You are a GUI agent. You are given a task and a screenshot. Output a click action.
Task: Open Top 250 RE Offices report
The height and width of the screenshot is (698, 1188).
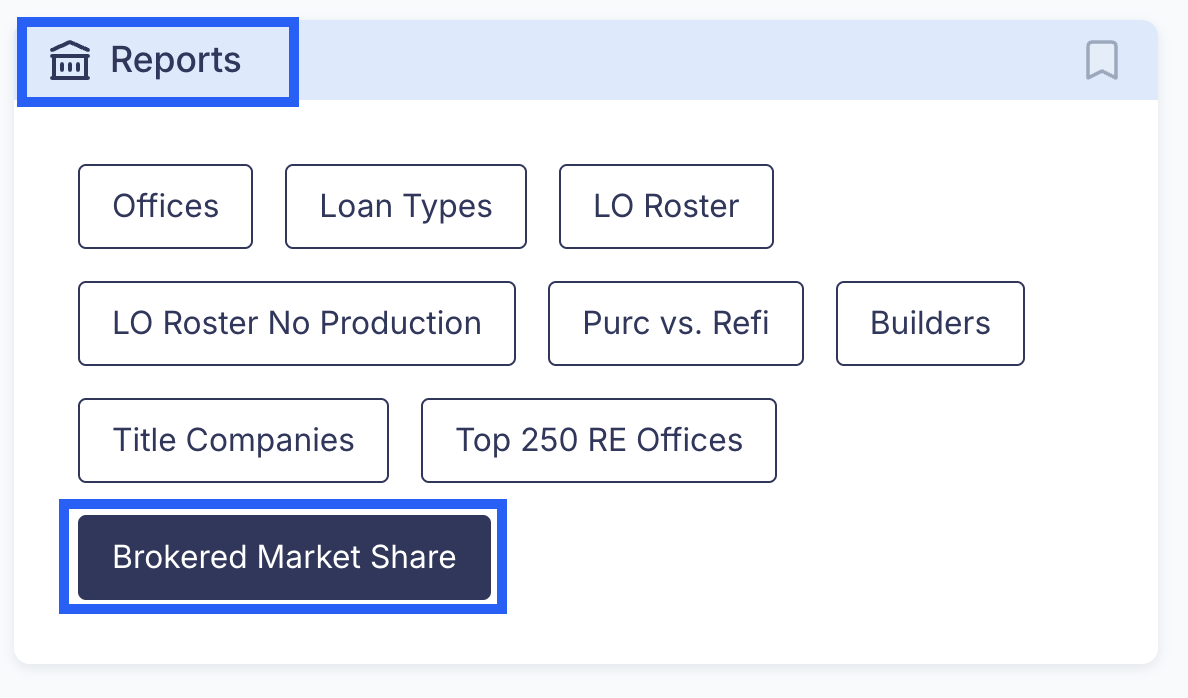(599, 440)
